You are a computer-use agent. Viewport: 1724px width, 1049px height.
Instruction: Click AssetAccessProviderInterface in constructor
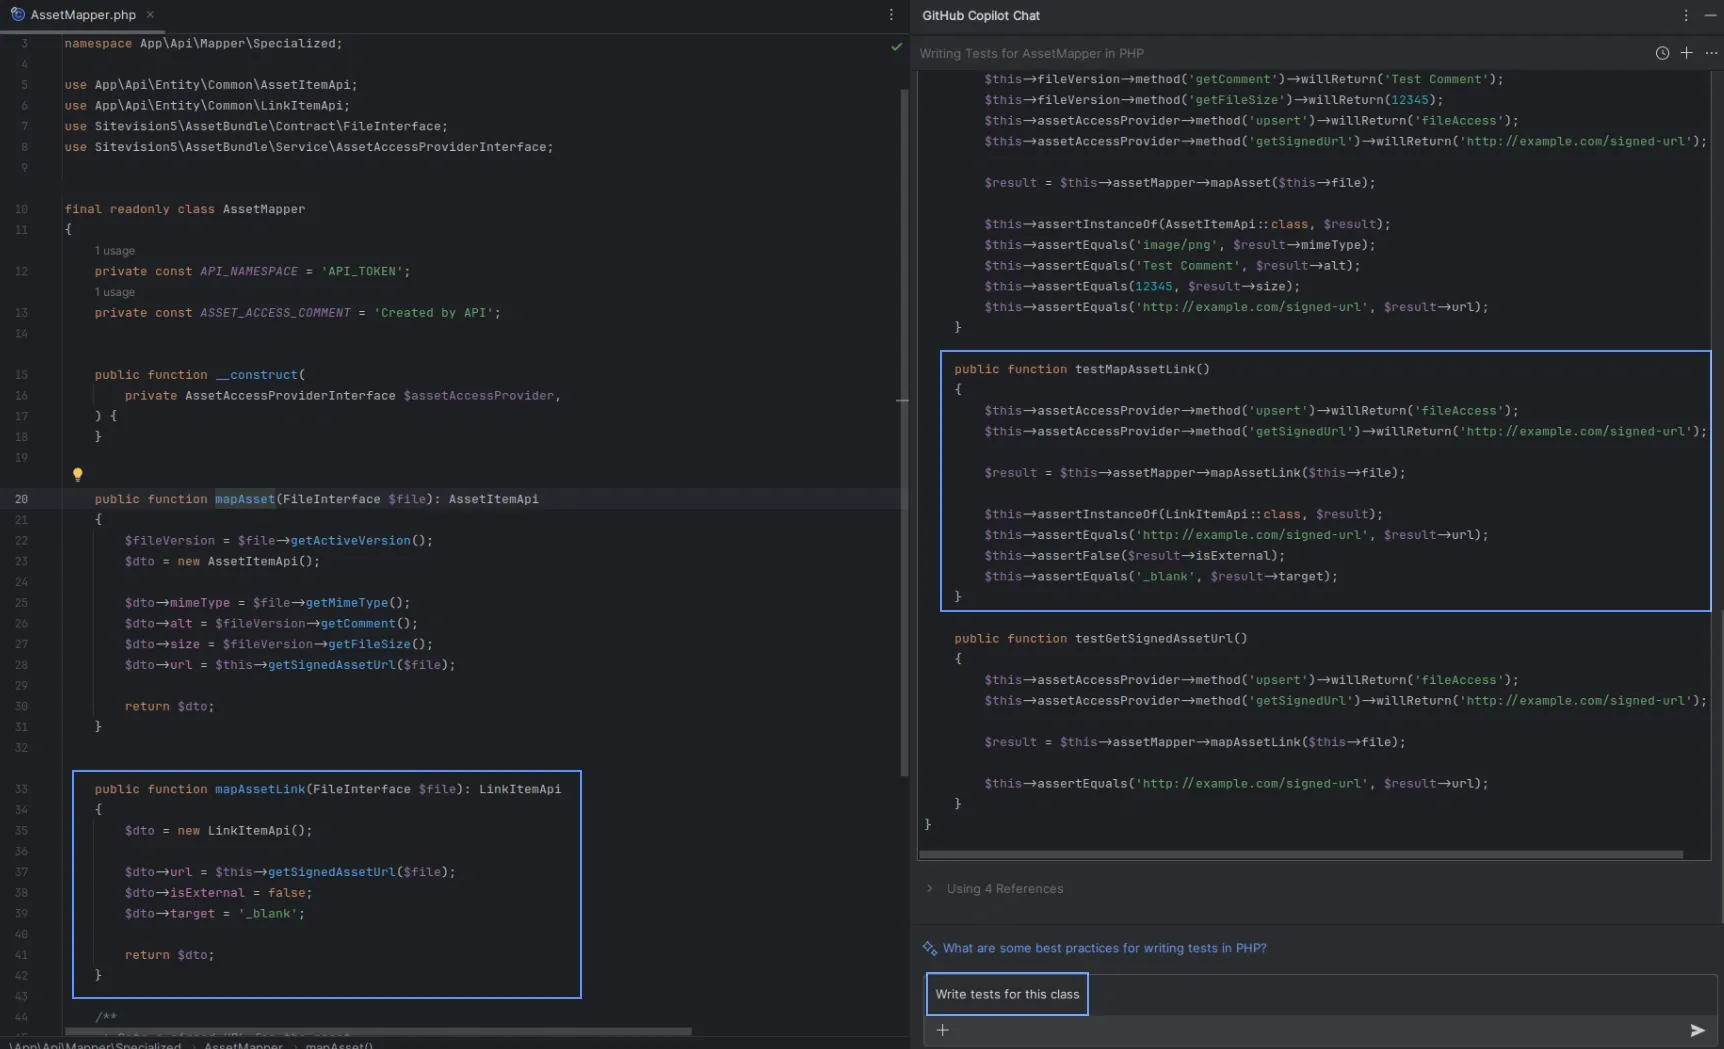[290, 396]
